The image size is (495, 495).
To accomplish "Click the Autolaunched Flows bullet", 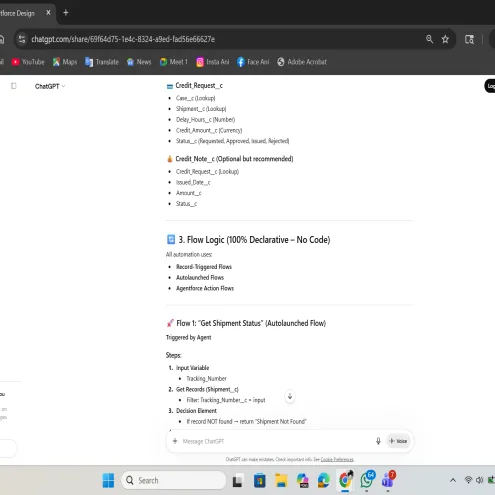I will point(200,277).
